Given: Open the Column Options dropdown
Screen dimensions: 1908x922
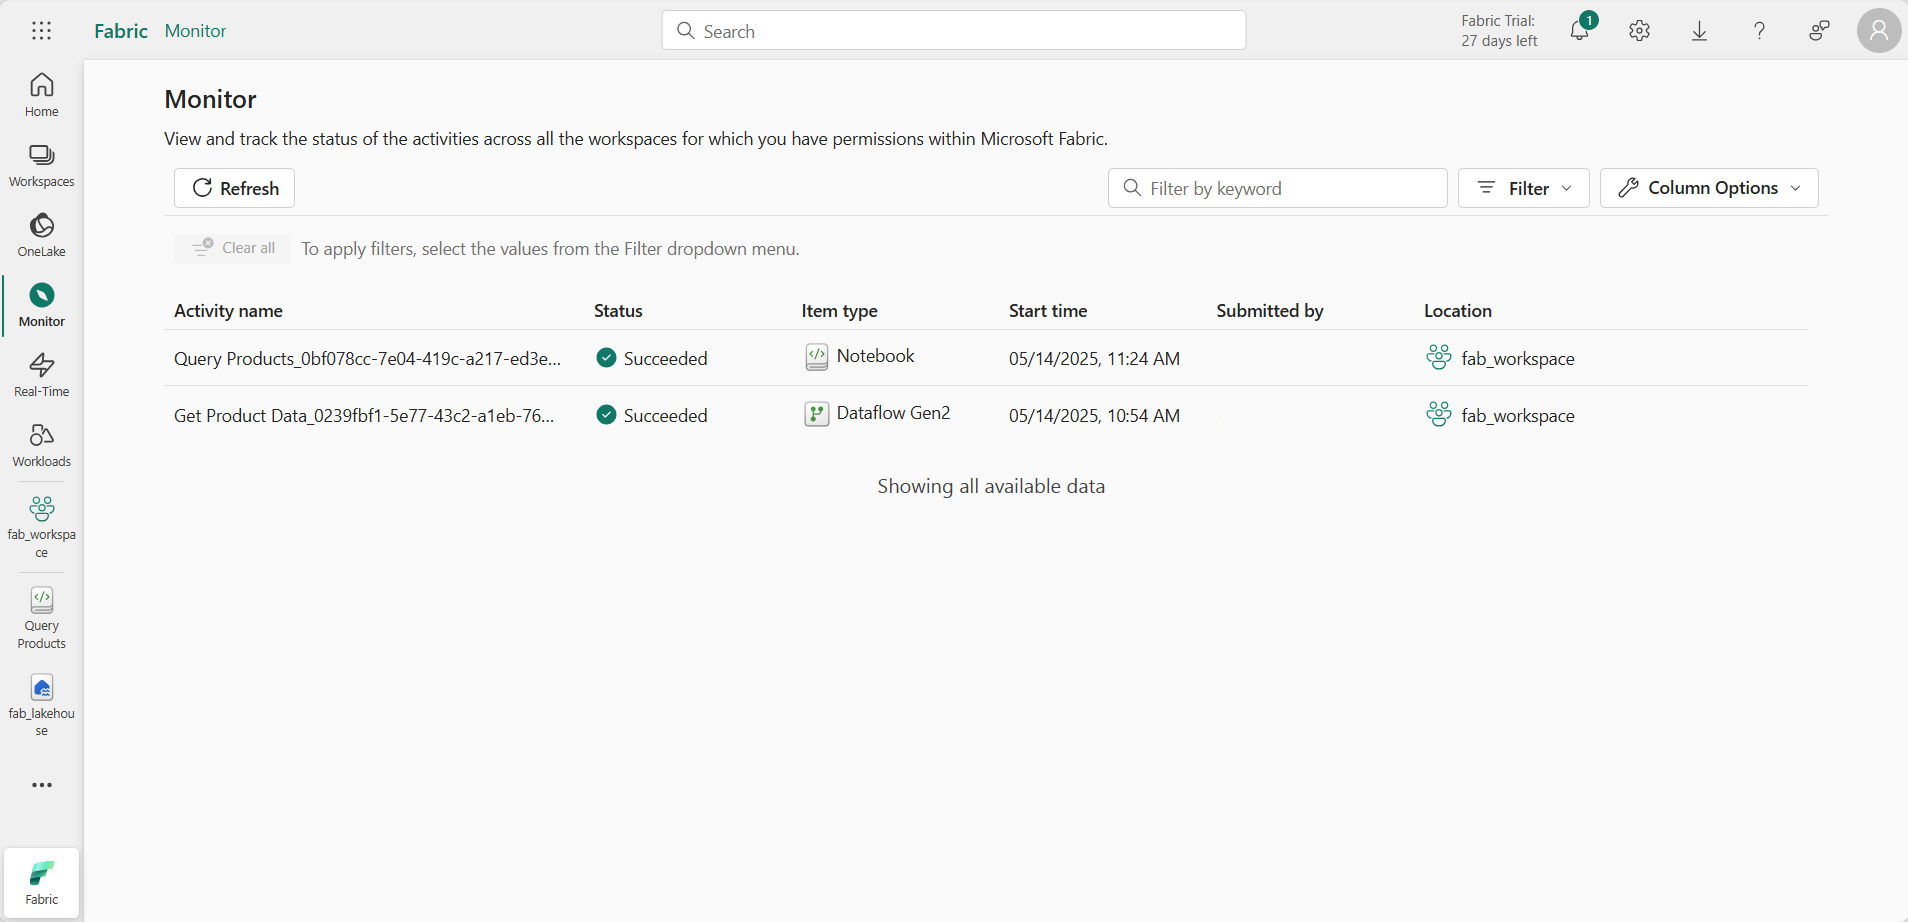Looking at the screenshot, I should (1709, 188).
